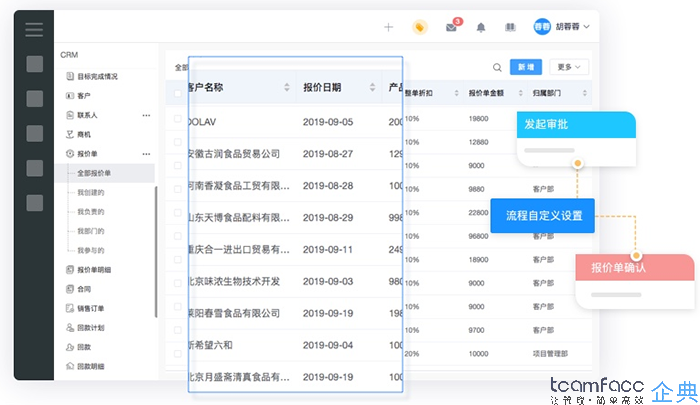Viewport: 700px width, 405px height.
Task: Open the more options dots beside 联系人
Action: [x=146, y=115]
